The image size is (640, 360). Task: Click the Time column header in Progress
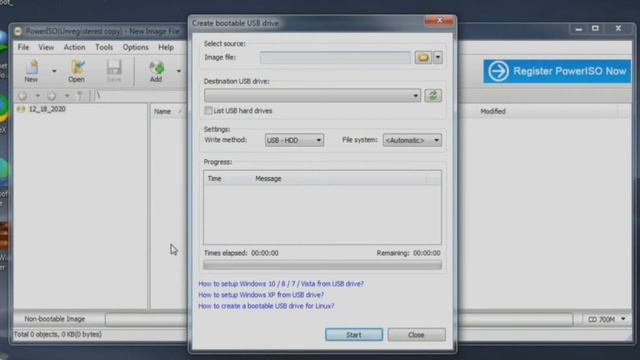[x=214, y=179]
